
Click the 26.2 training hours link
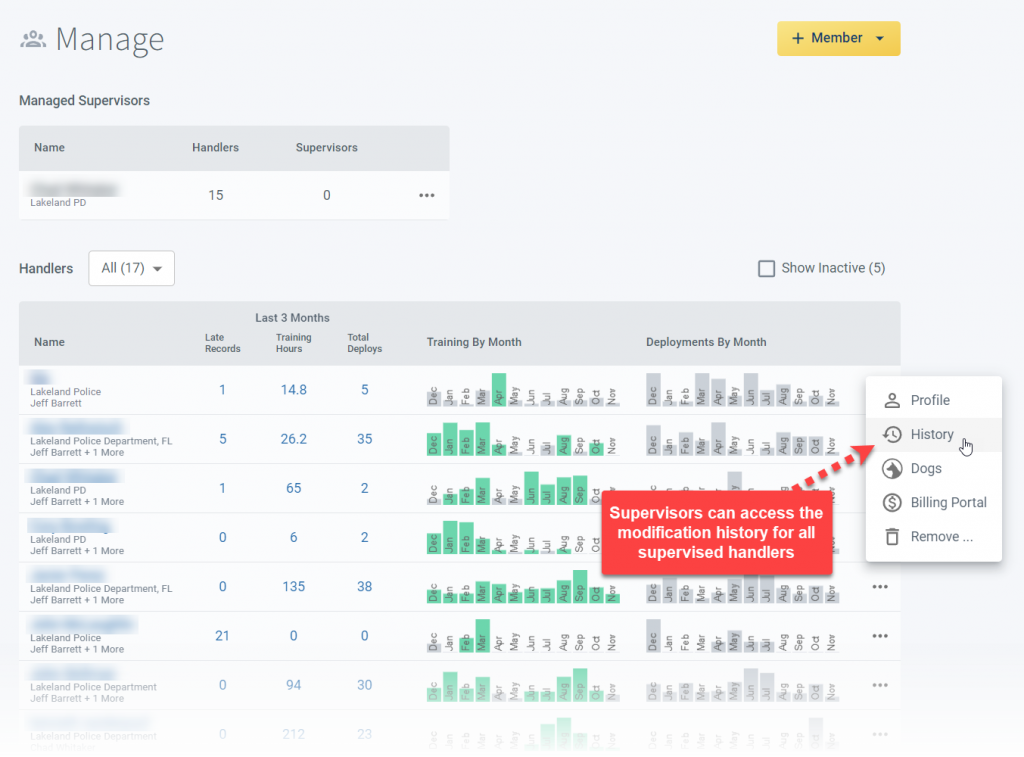coord(293,439)
